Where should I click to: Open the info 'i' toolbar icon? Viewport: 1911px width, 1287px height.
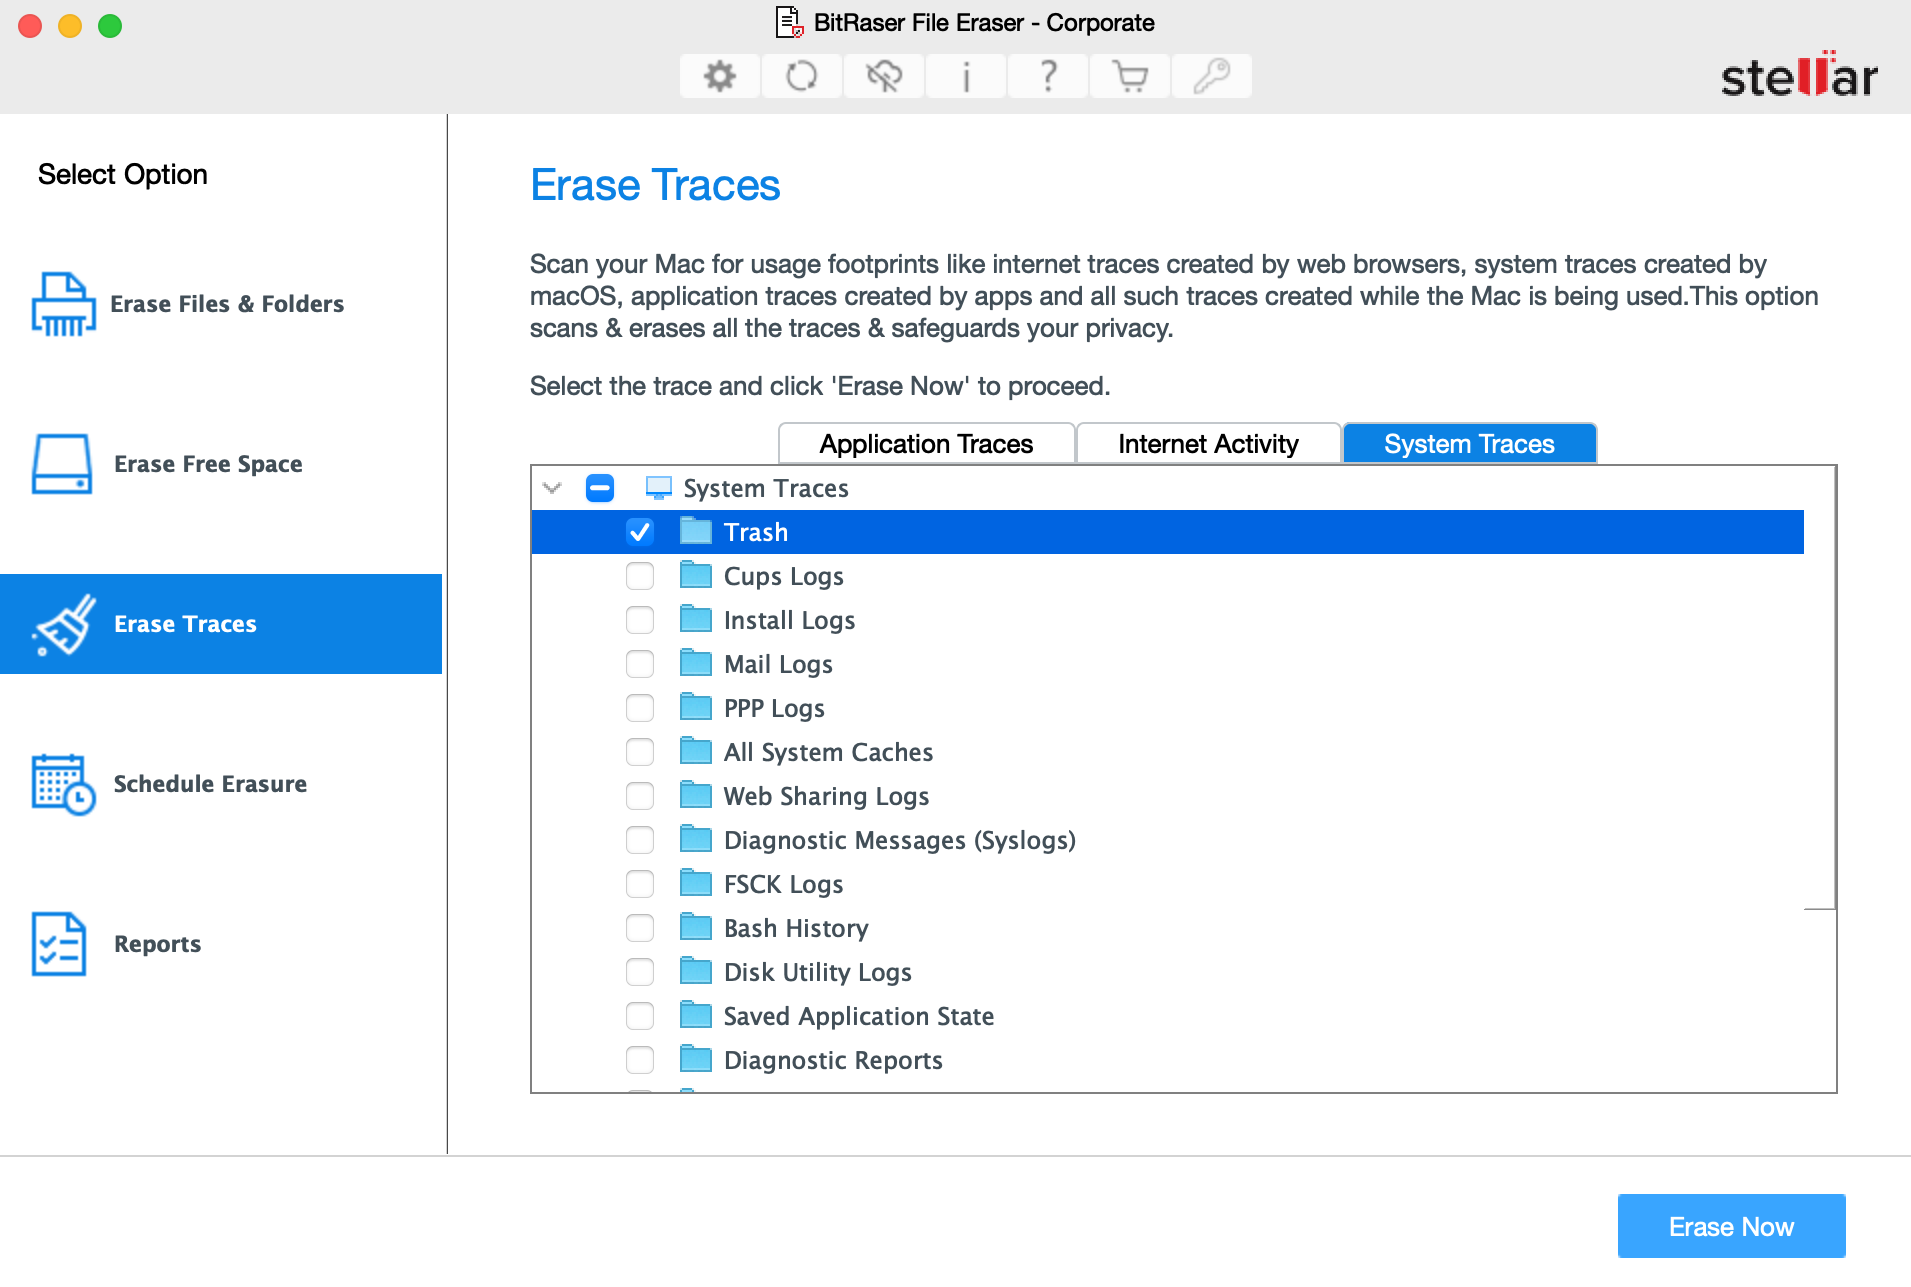click(966, 76)
